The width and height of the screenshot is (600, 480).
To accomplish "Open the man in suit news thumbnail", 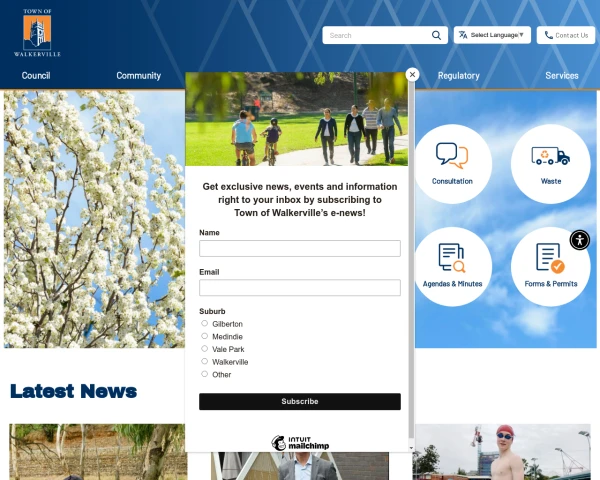I will tap(300, 466).
